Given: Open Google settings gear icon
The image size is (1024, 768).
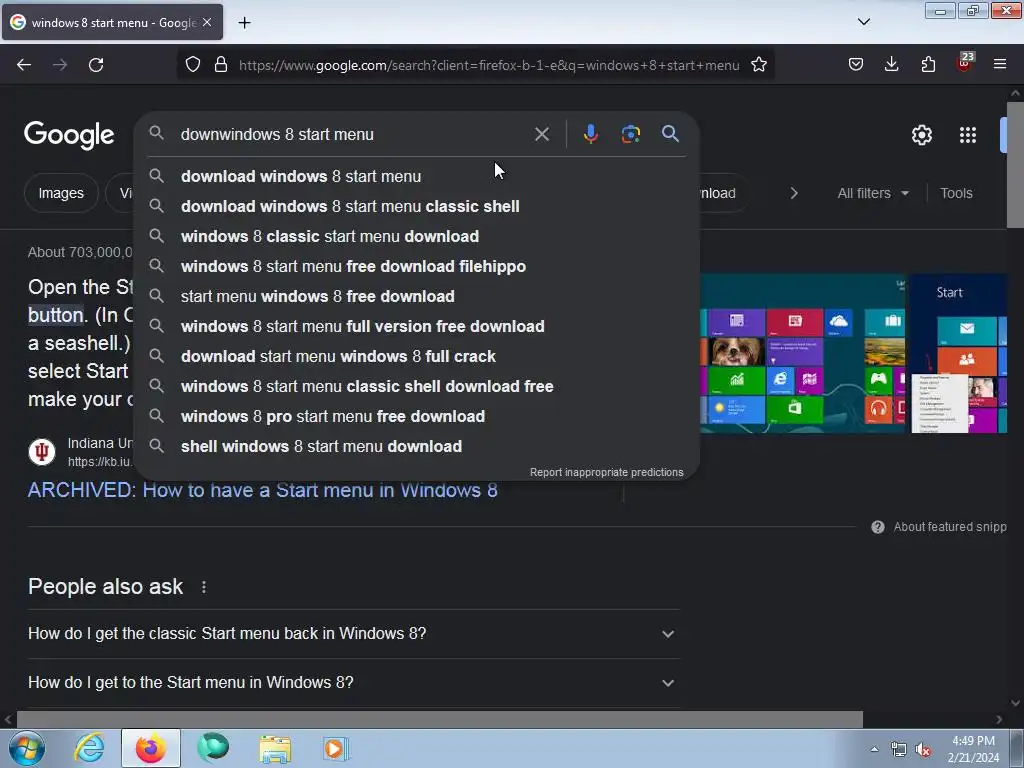Looking at the screenshot, I should [x=921, y=135].
